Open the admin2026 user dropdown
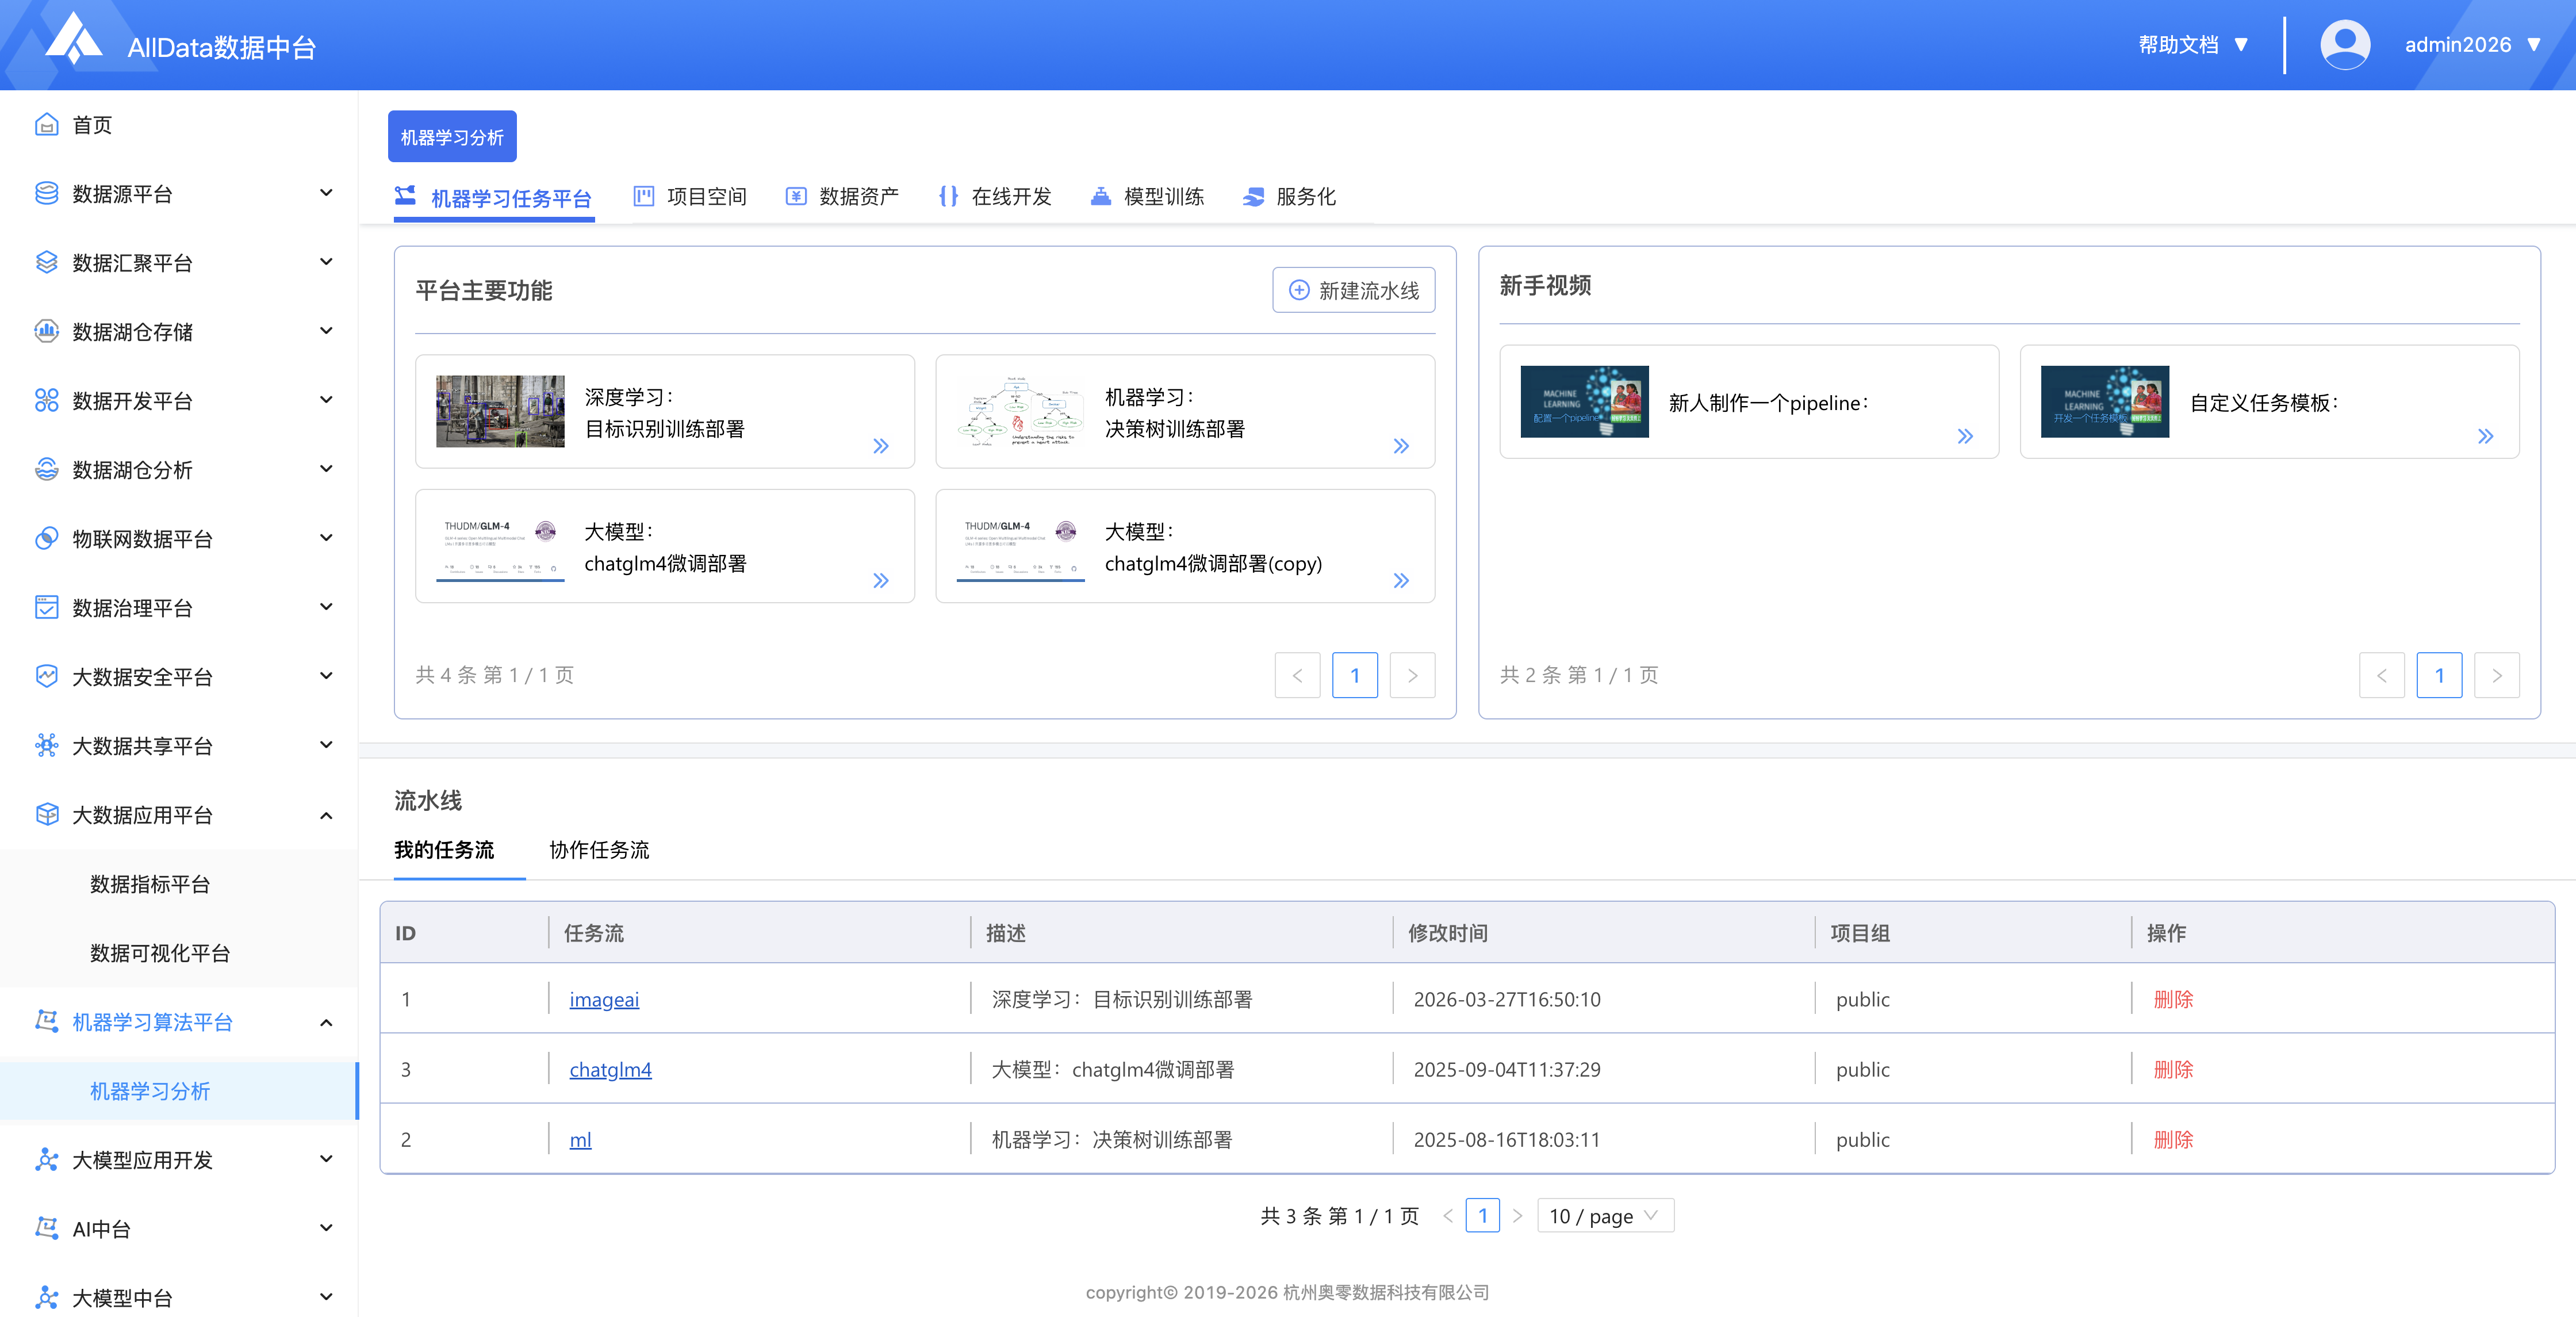Image resolution: width=2576 pixels, height=1317 pixels. point(2472,45)
